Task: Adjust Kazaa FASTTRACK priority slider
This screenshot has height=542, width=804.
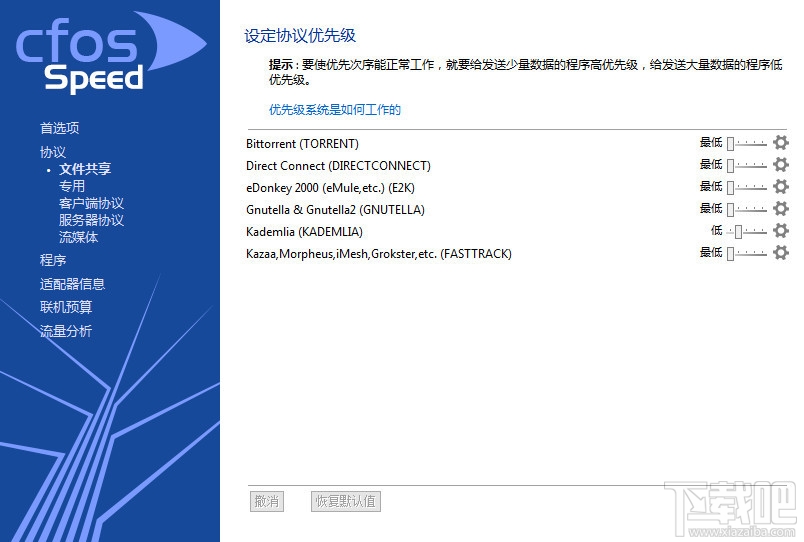Action: click(x=747, y=254)
